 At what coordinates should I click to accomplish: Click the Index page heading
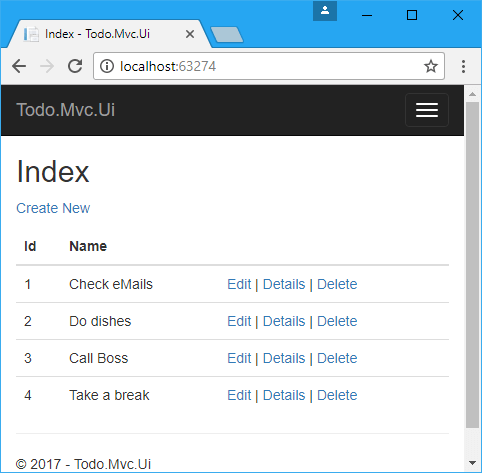pyautogui.click(x=53, y=172)
